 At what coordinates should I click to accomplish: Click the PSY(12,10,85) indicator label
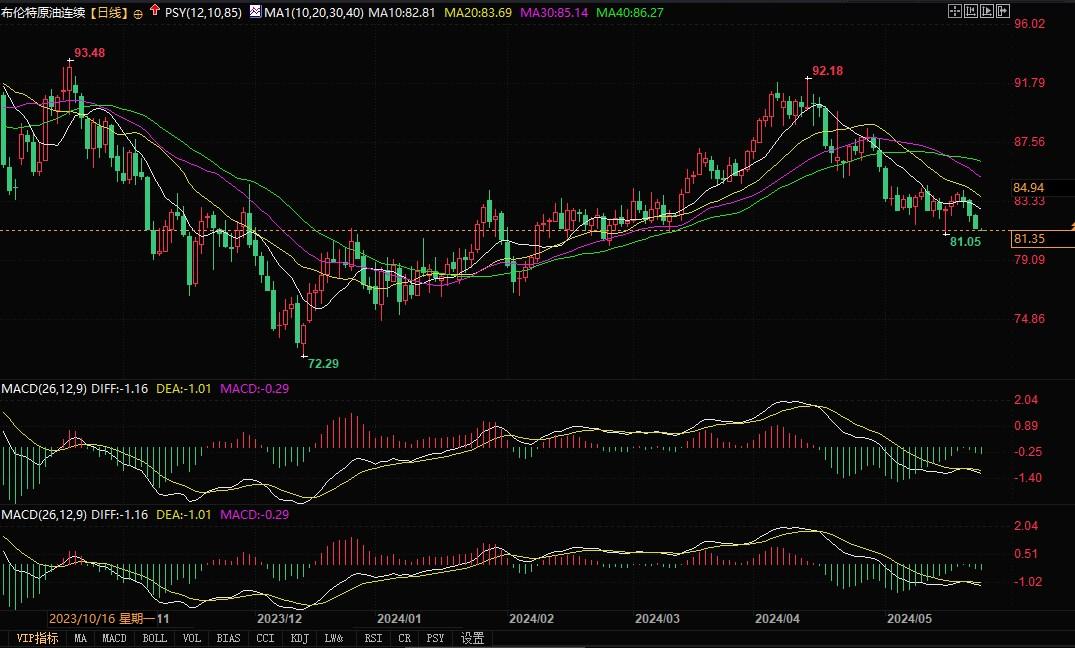(x=204, y=12)
